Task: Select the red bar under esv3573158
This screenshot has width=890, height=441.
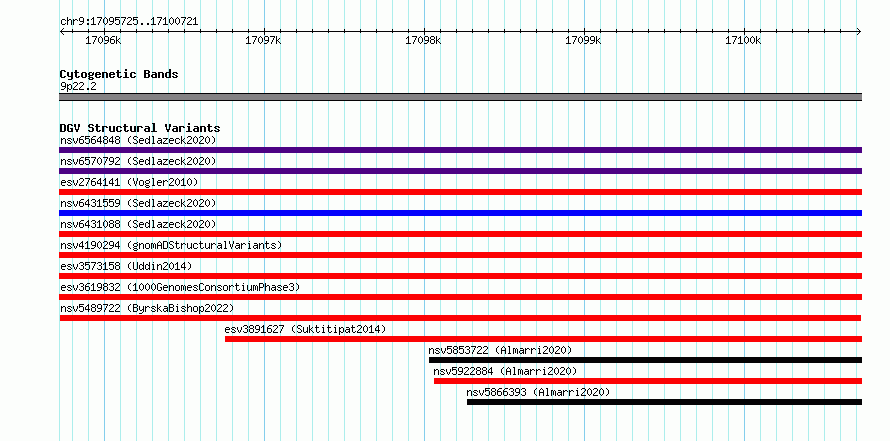Action: [x=460, y=276]
